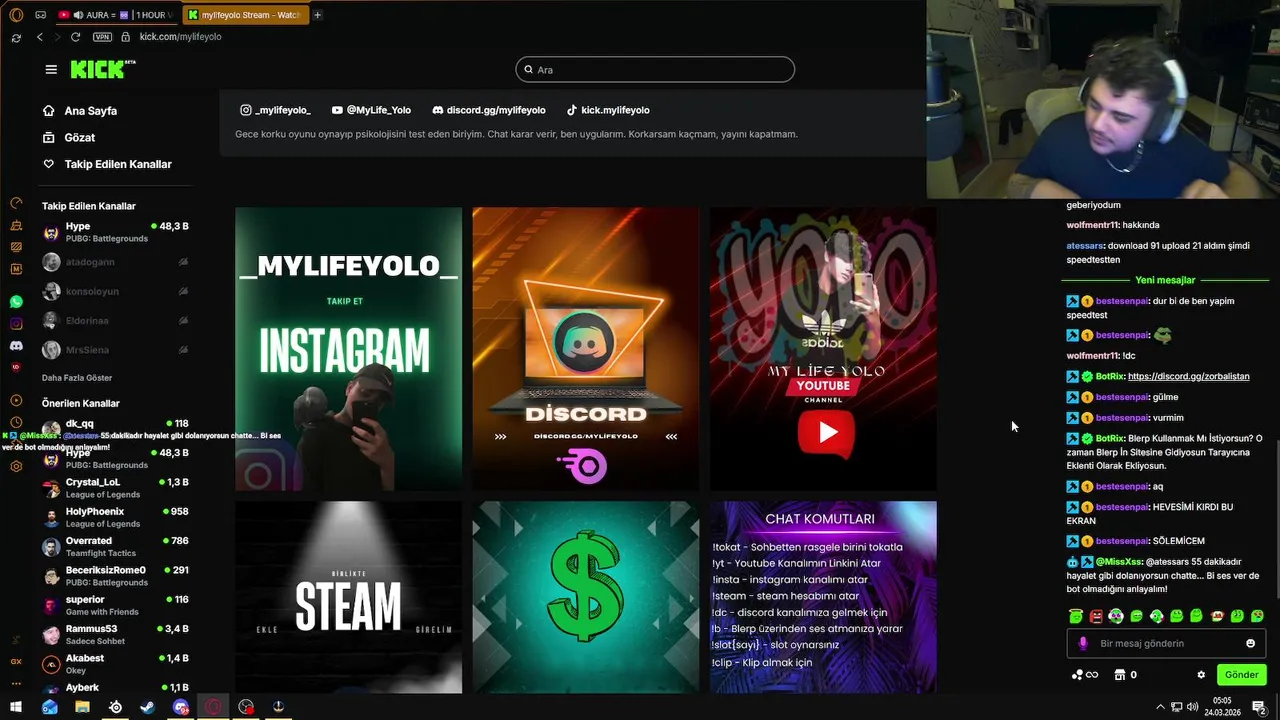Open WhatsApp in Opera sidebar
This screenshot has width=1280, height=720.
point(16,301)
